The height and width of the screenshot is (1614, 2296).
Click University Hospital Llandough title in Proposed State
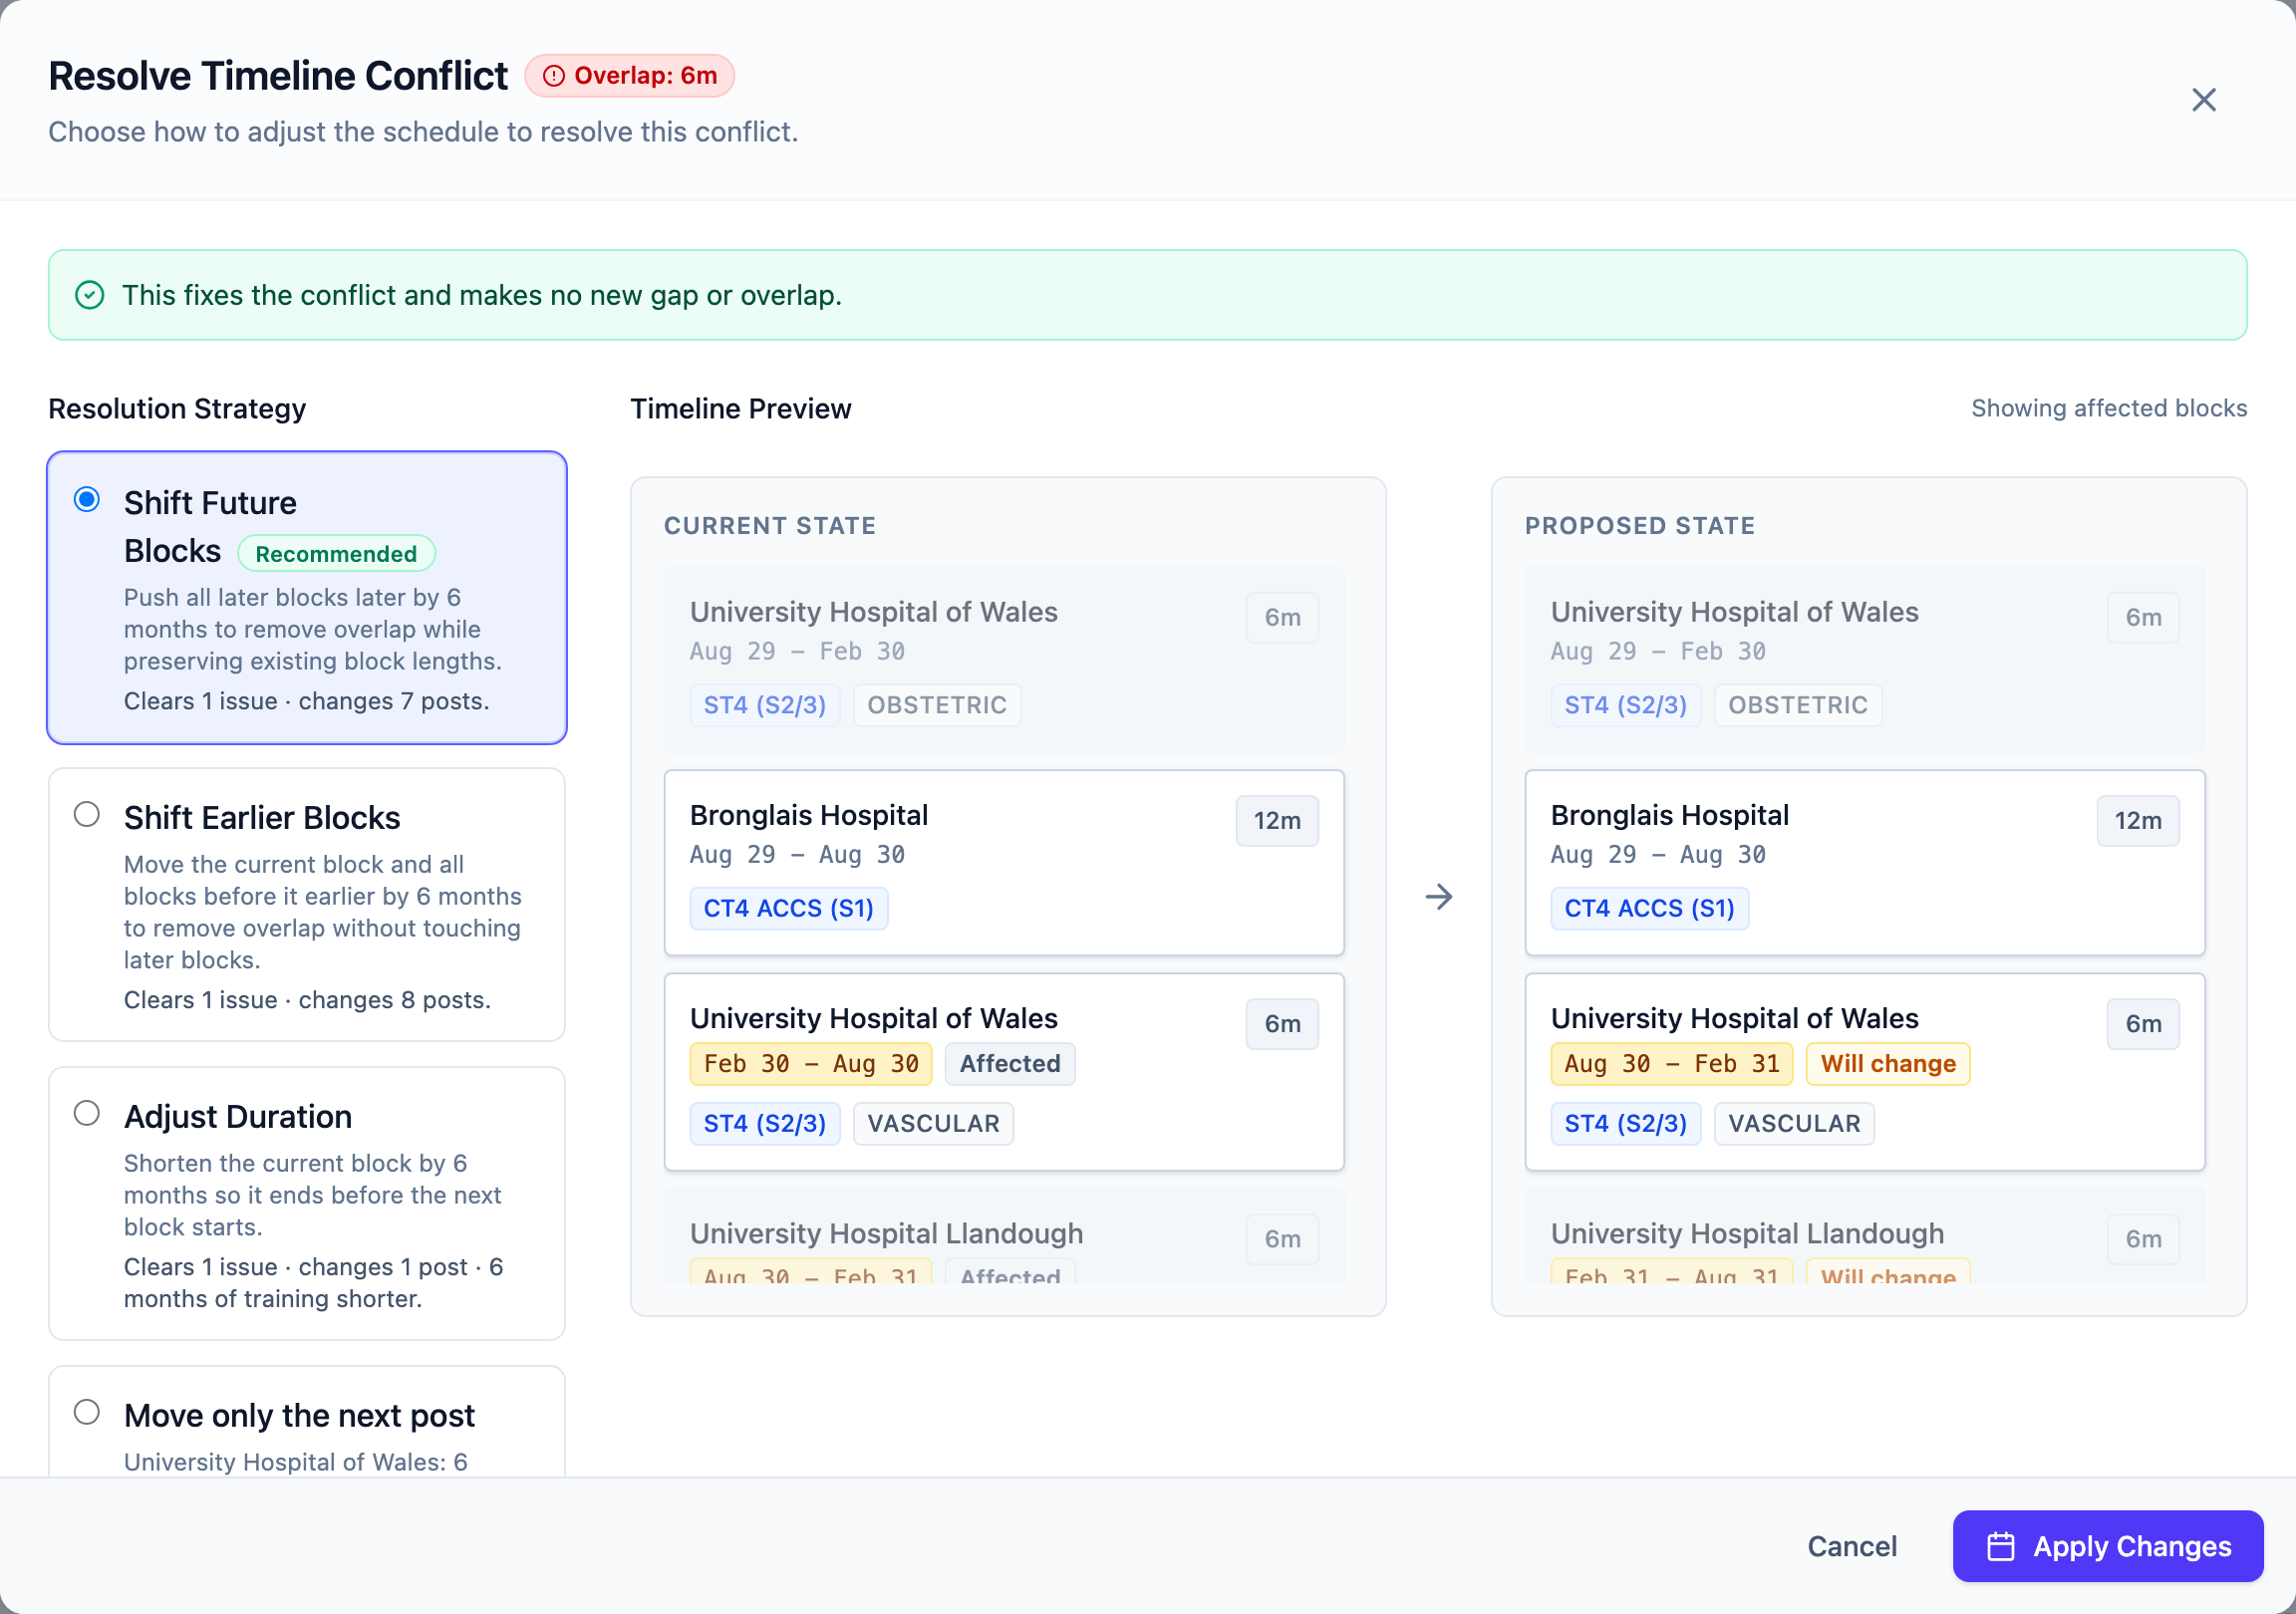pos(1747,1234)
